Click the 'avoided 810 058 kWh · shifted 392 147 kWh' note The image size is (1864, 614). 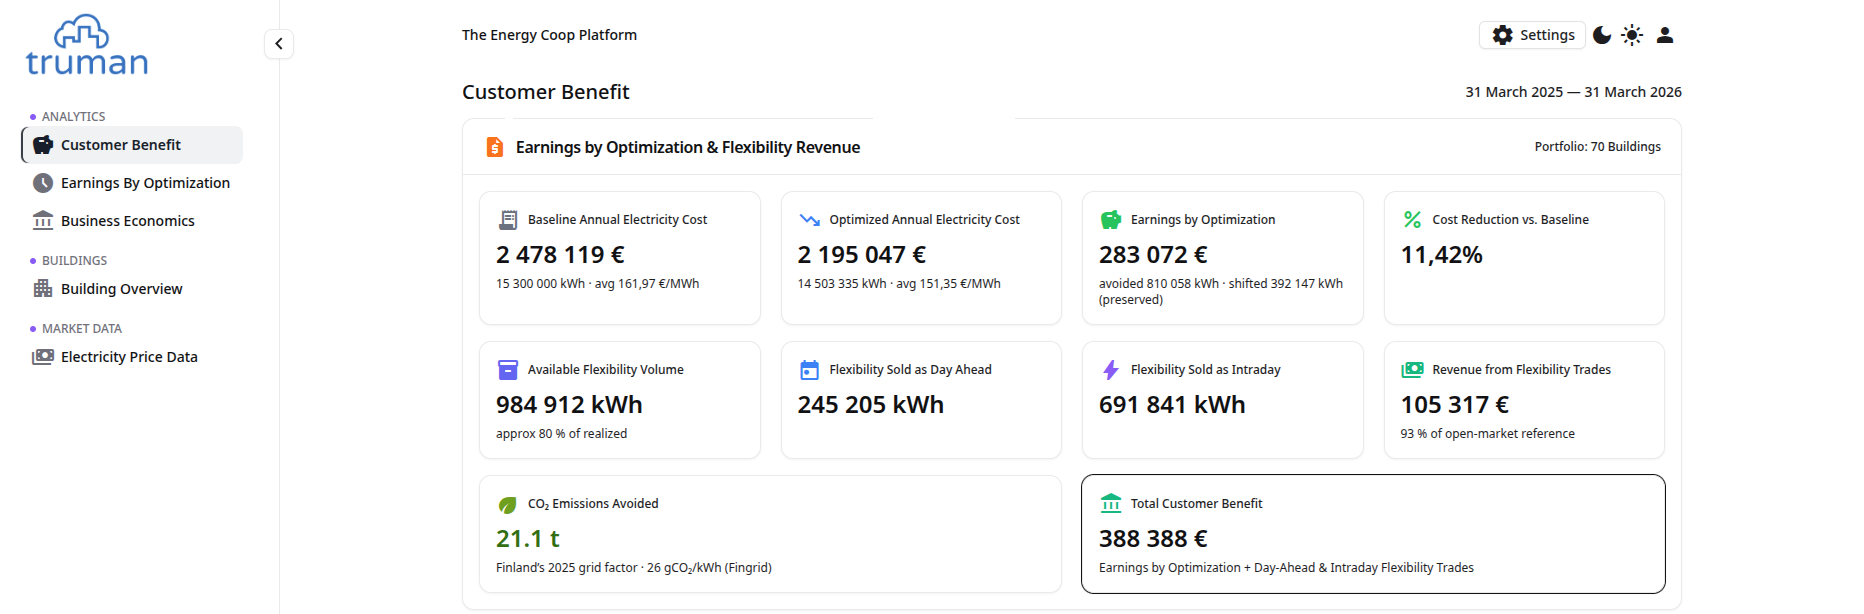pyautogui.click(x=1221, y=291)
